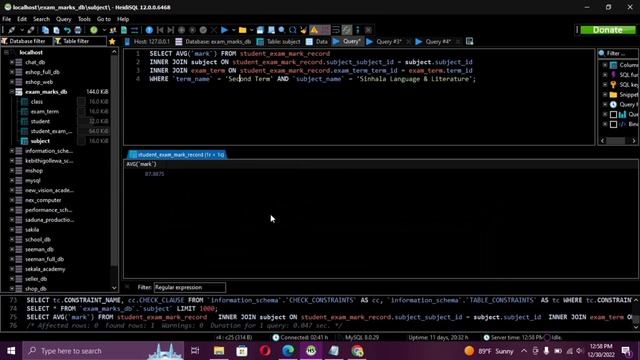Viewport: 640px width, 360px height.
Task: Click the new query tab icon
Action: (469, 41)
